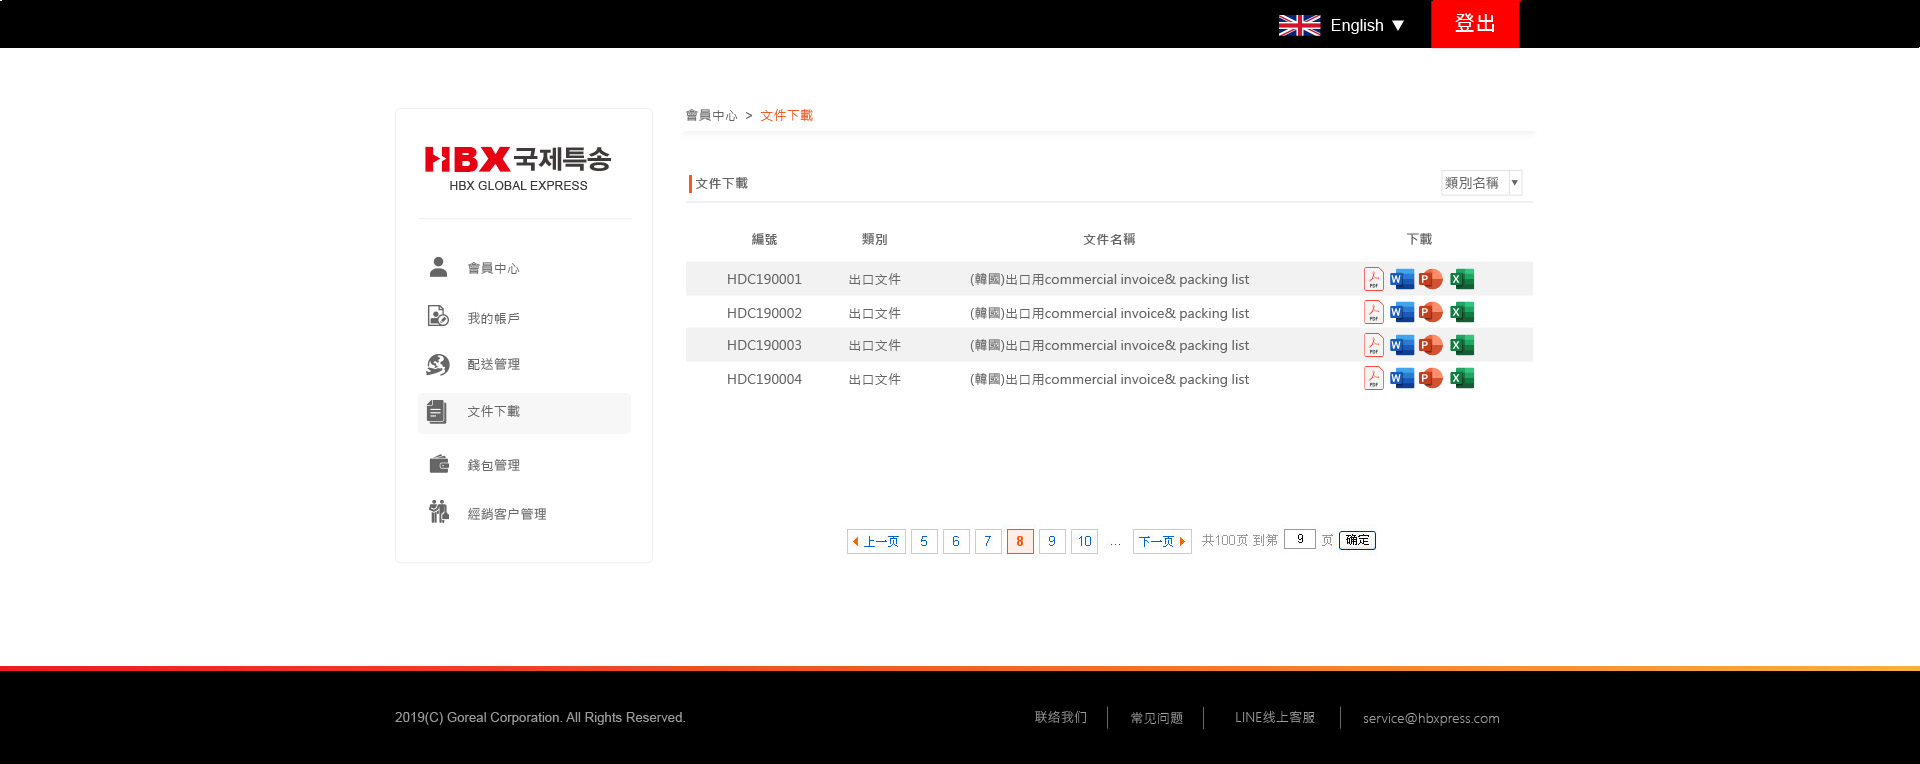1920x764 pixels.
Task: Download Excel file for HDC190004
Action: point(1461,379)
